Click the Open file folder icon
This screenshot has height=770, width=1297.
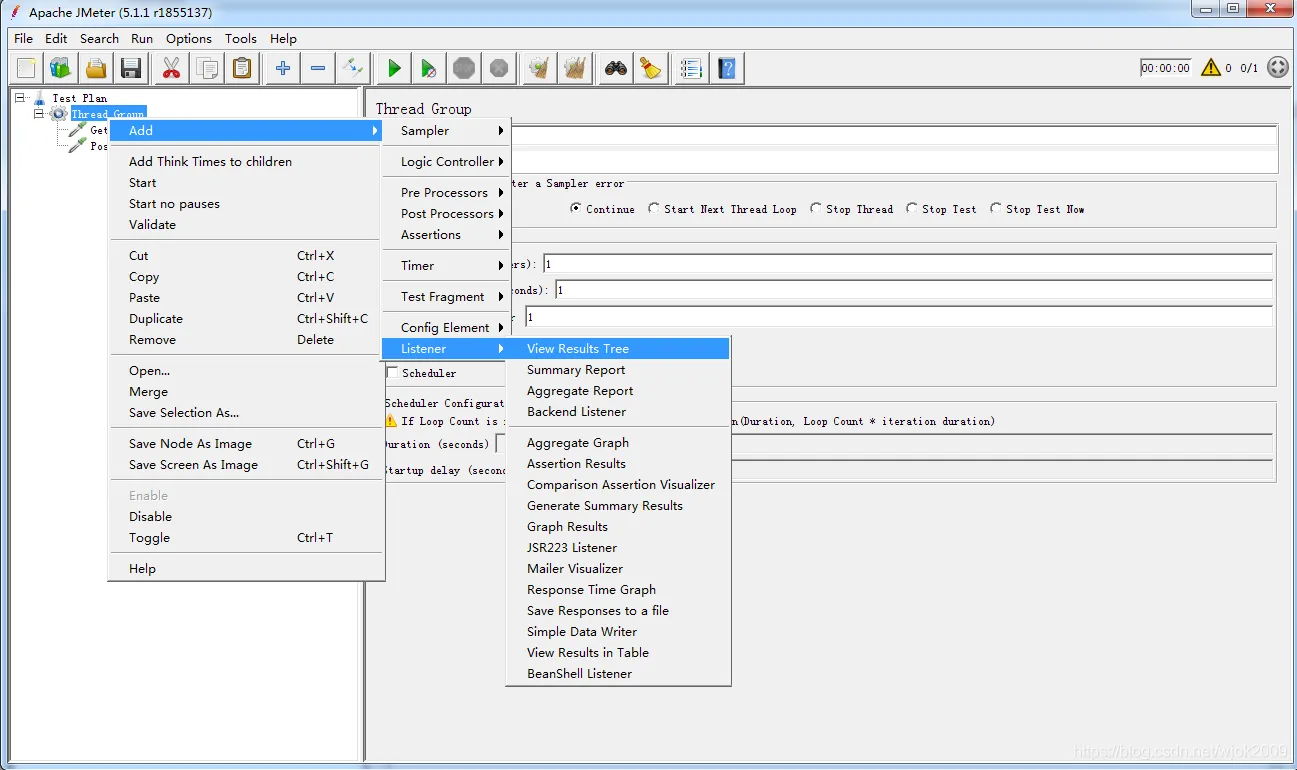tap(96, 68)
